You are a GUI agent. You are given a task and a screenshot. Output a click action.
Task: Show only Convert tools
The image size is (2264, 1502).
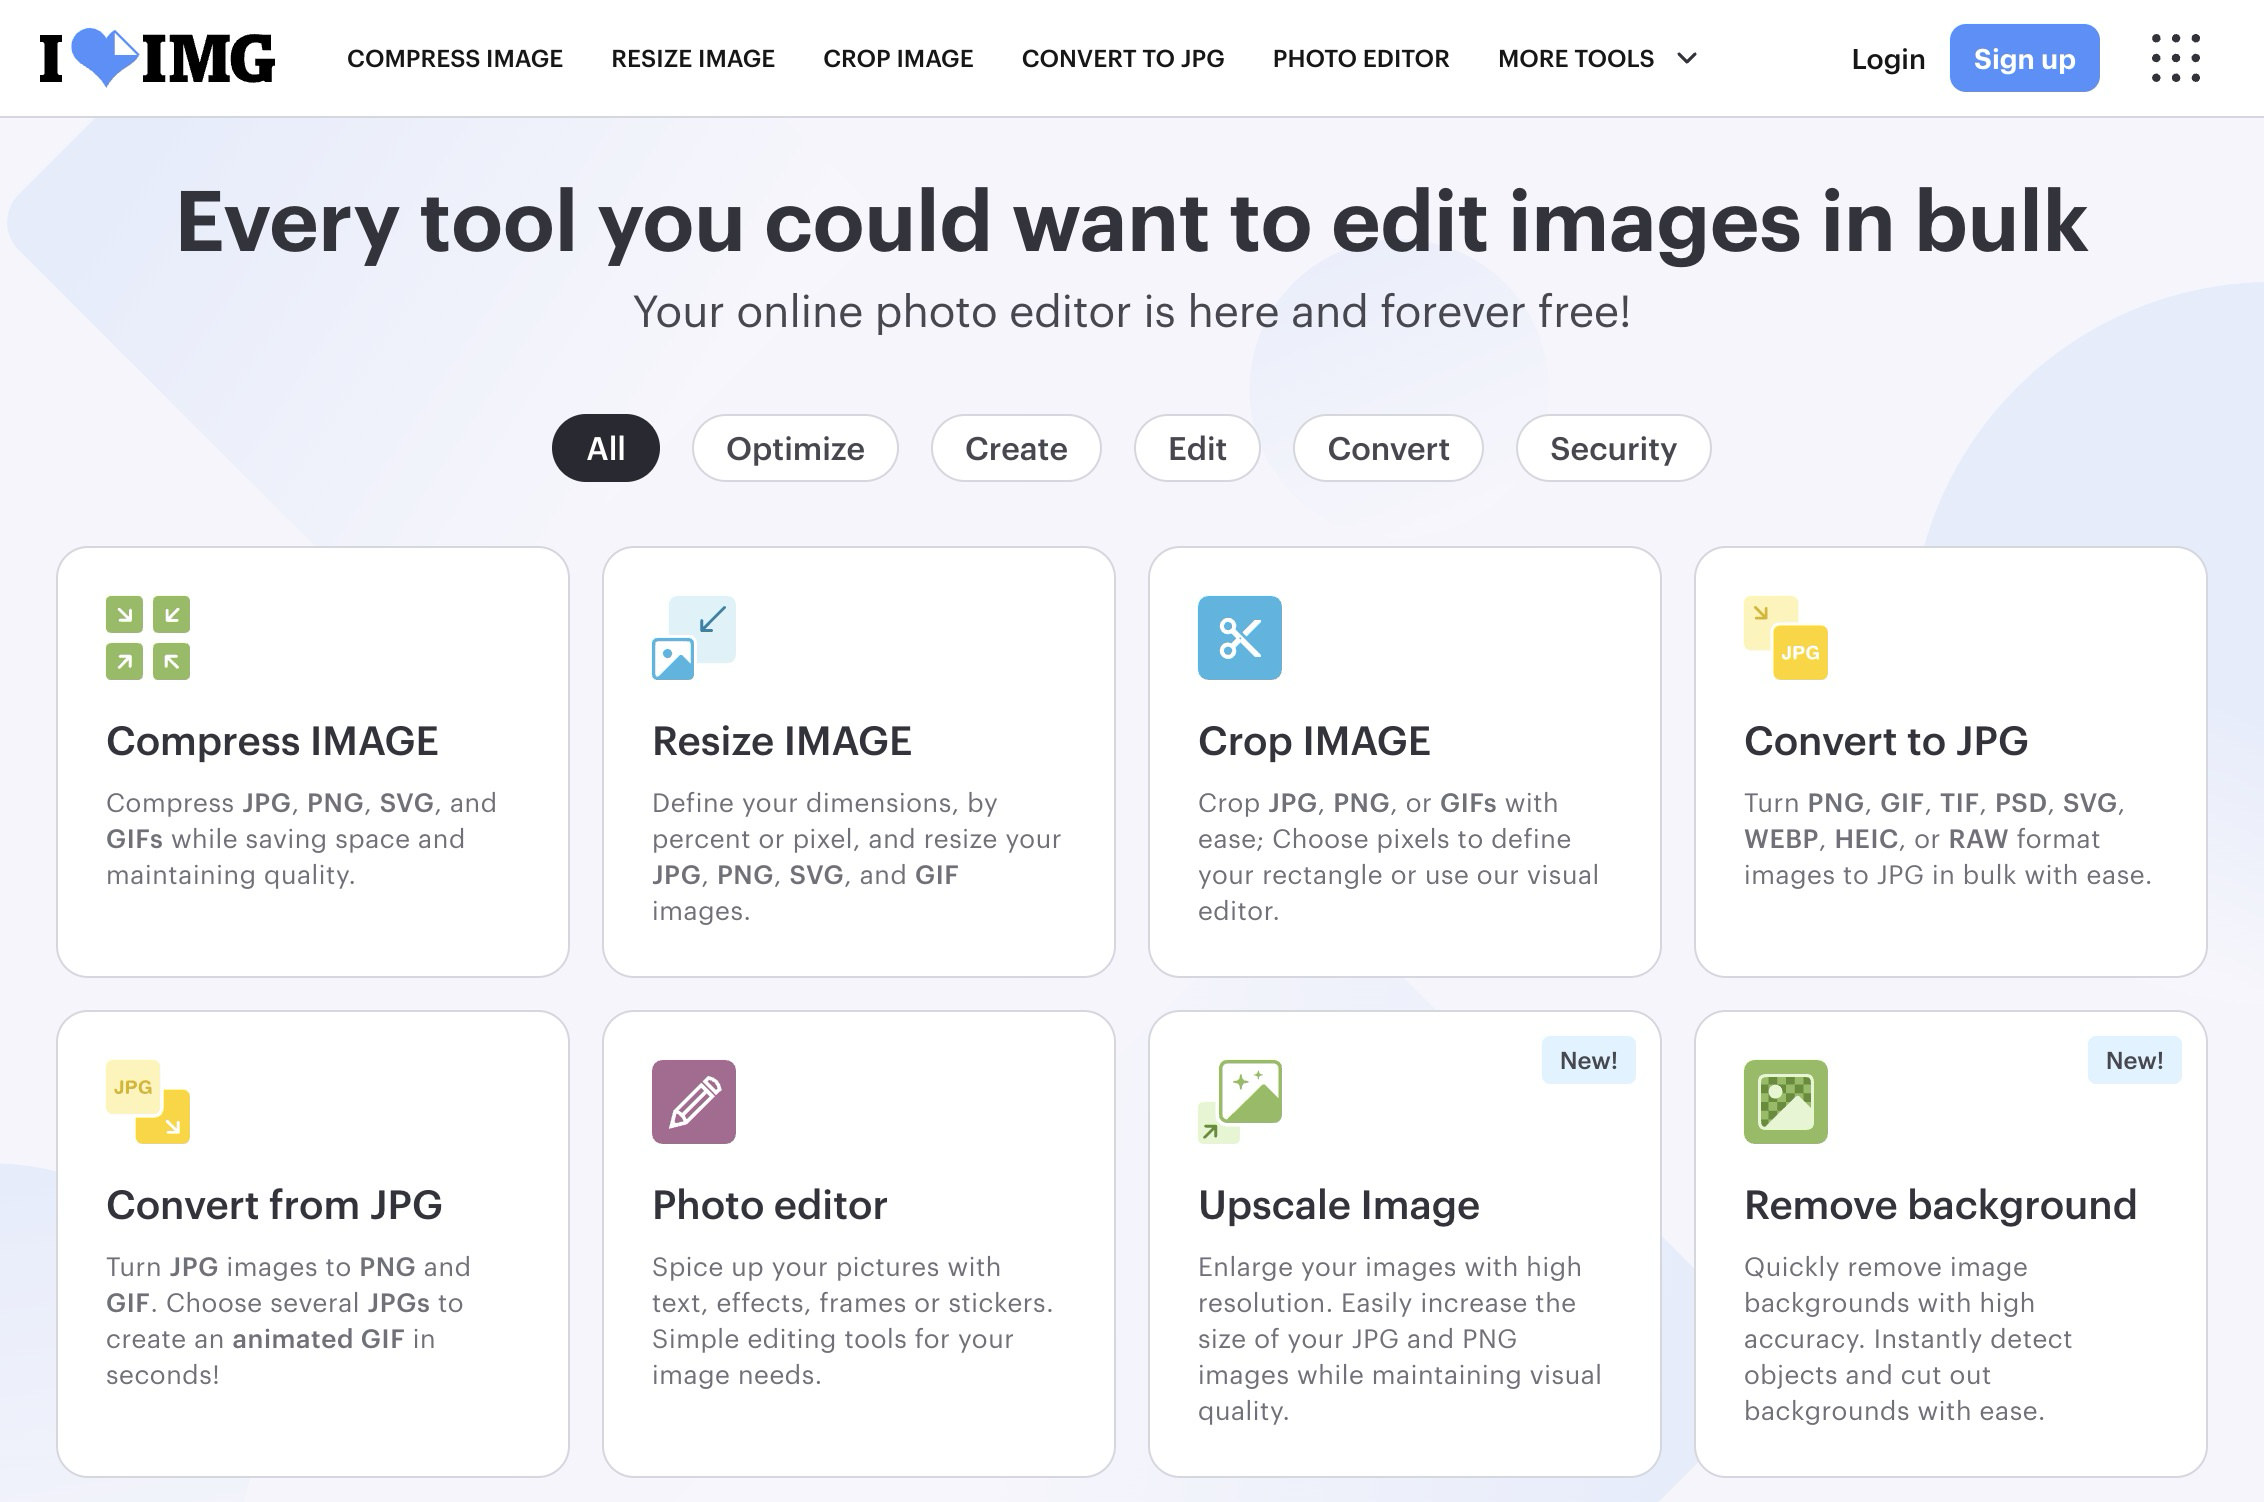(1388, 448)
